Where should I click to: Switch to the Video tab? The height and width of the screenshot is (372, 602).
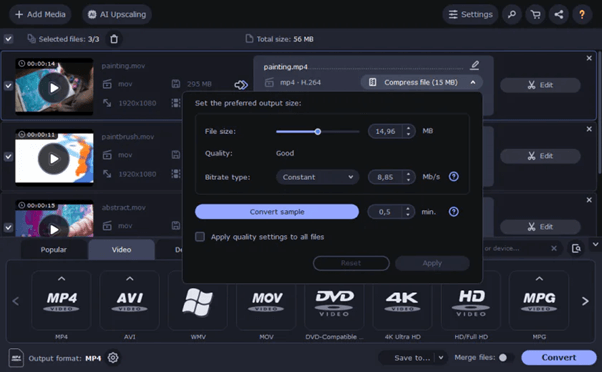pyautogui.click(x=121, y=250)
